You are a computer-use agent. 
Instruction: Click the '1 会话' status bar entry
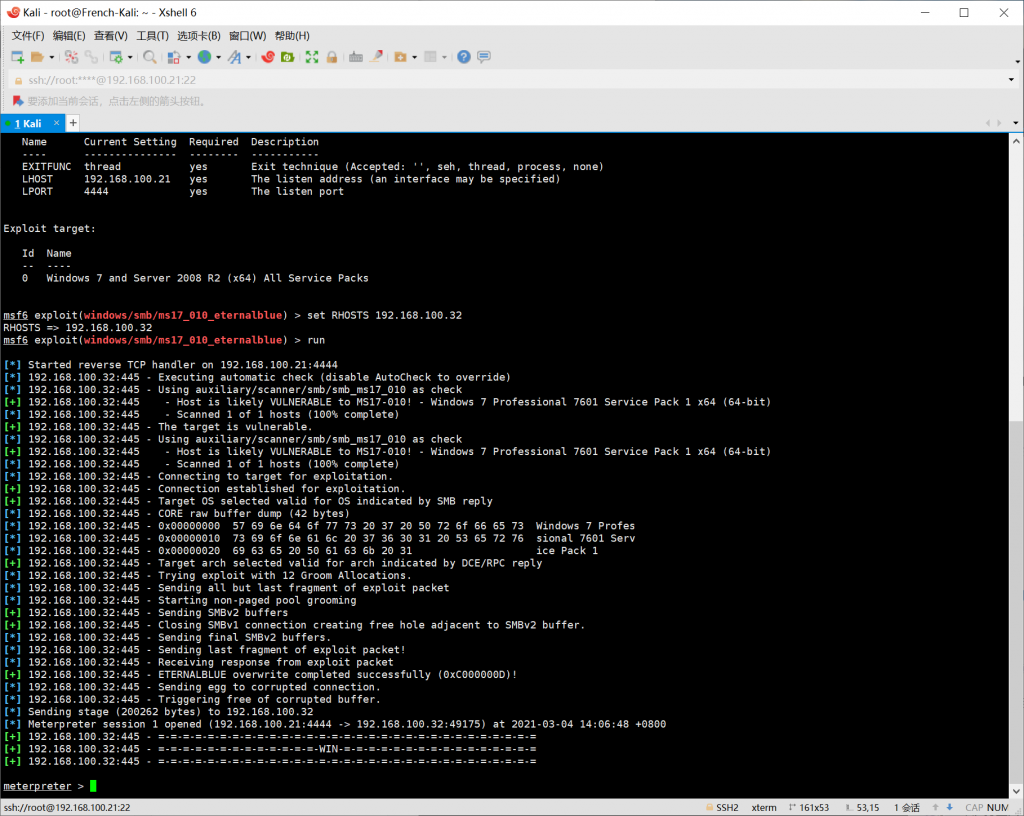coord(906,808)
